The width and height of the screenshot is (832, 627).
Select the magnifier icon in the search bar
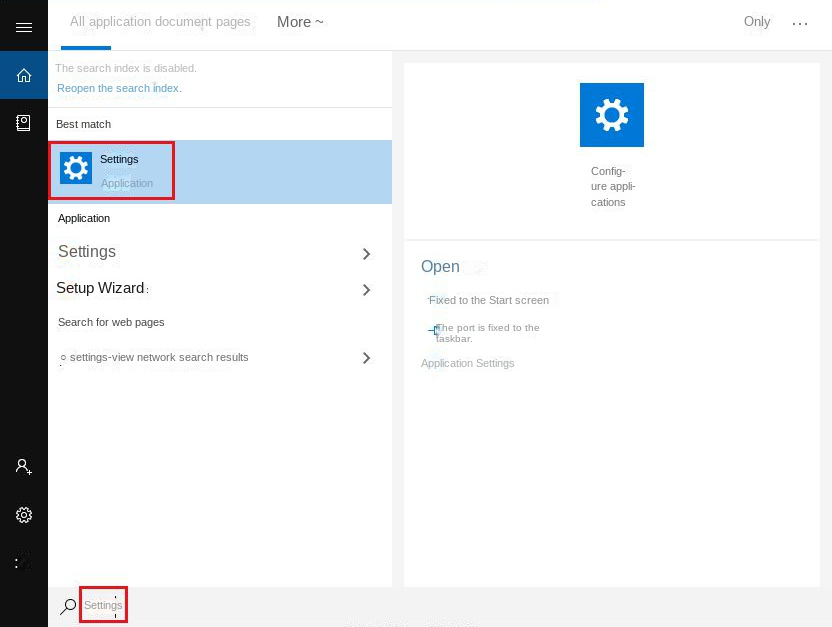(67, 605)
